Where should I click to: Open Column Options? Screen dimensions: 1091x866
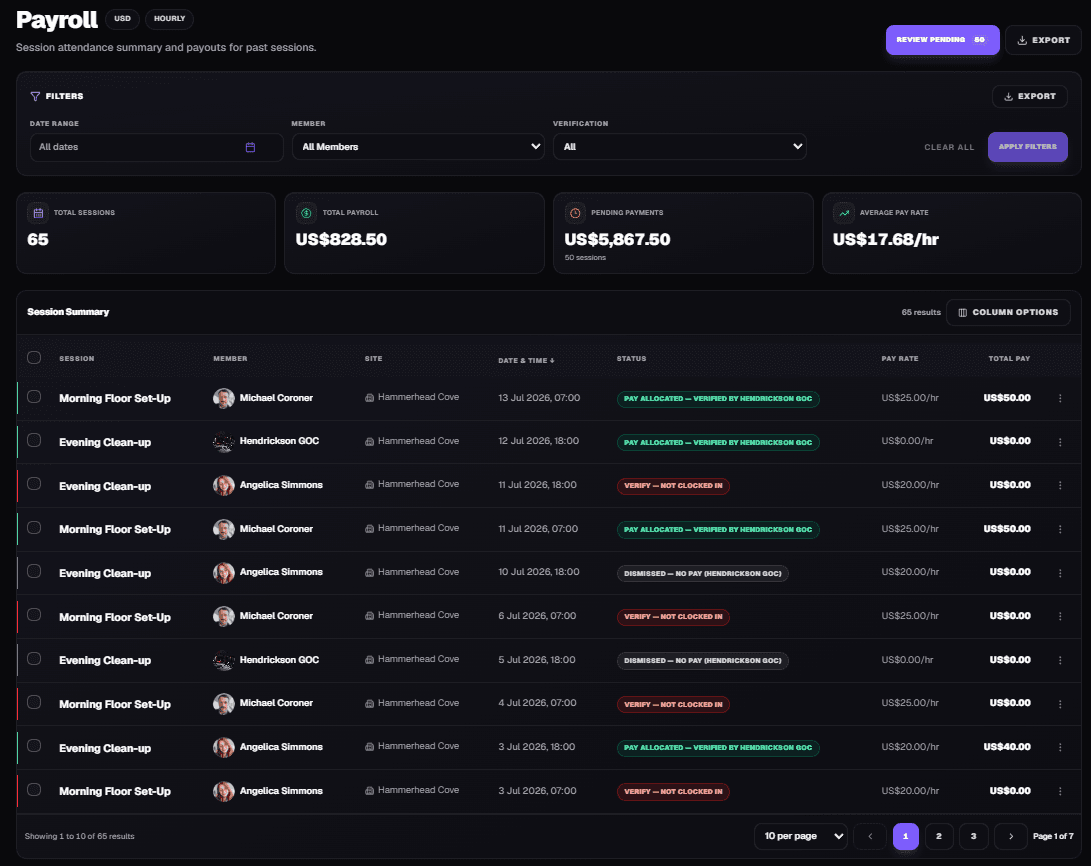(1008, 312)
